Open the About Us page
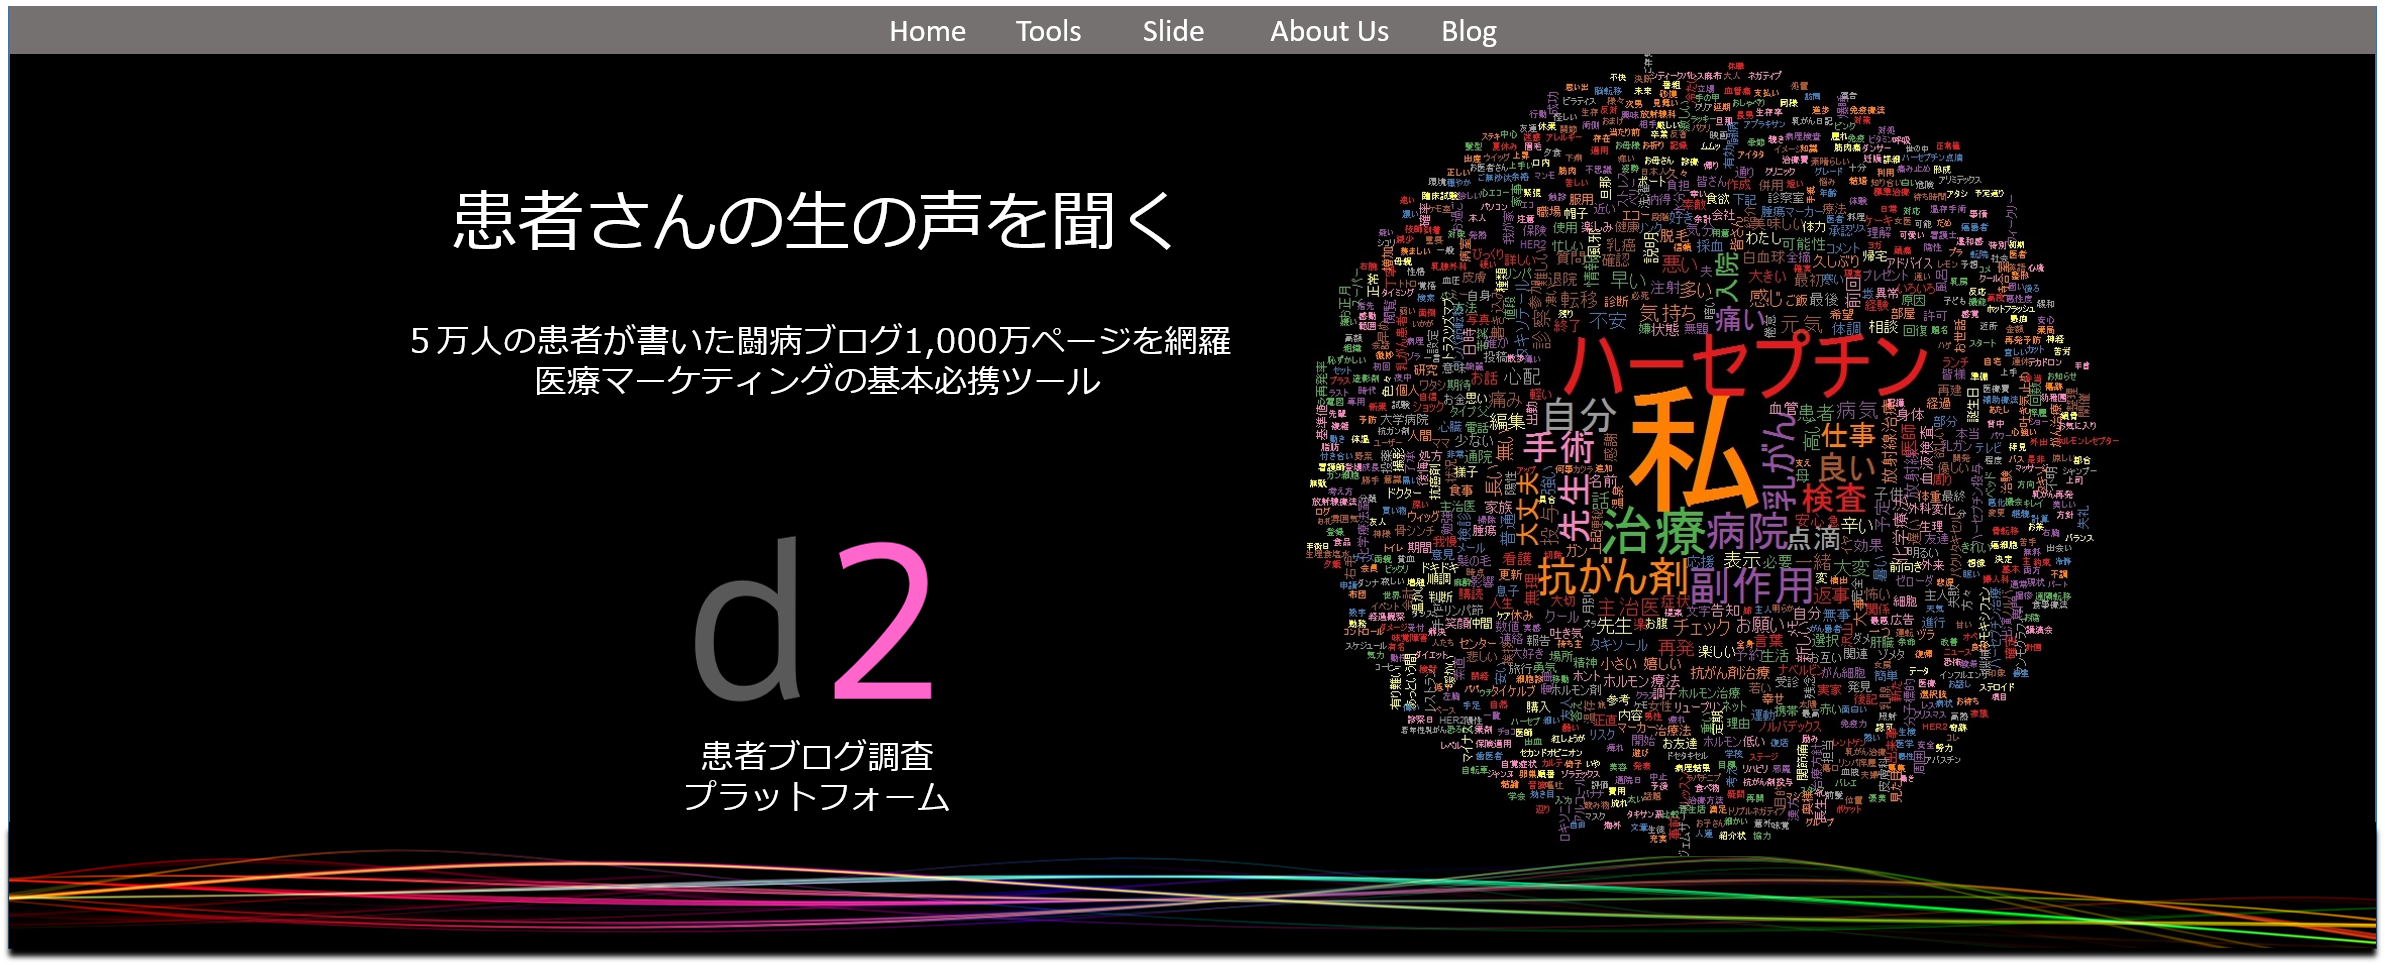The height and width of the screenshot is (965, 2385). pos(1329,31)
